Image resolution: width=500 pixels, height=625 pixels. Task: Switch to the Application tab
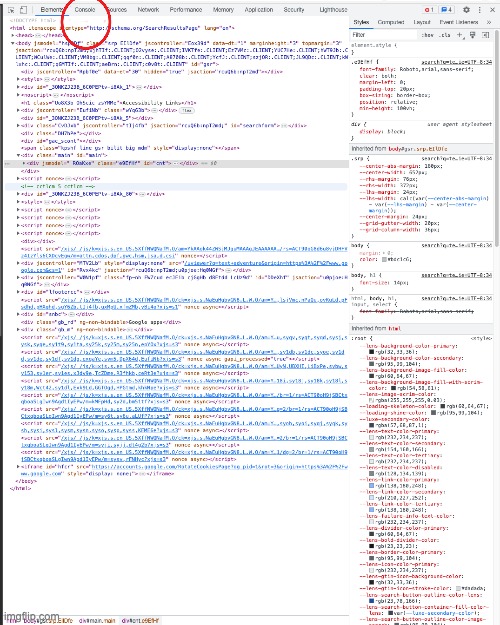coord(259,10)
